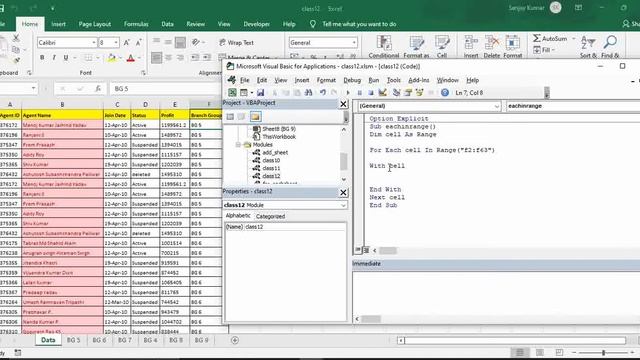Click the Increase Font Size icon

[x=127, y=42]
